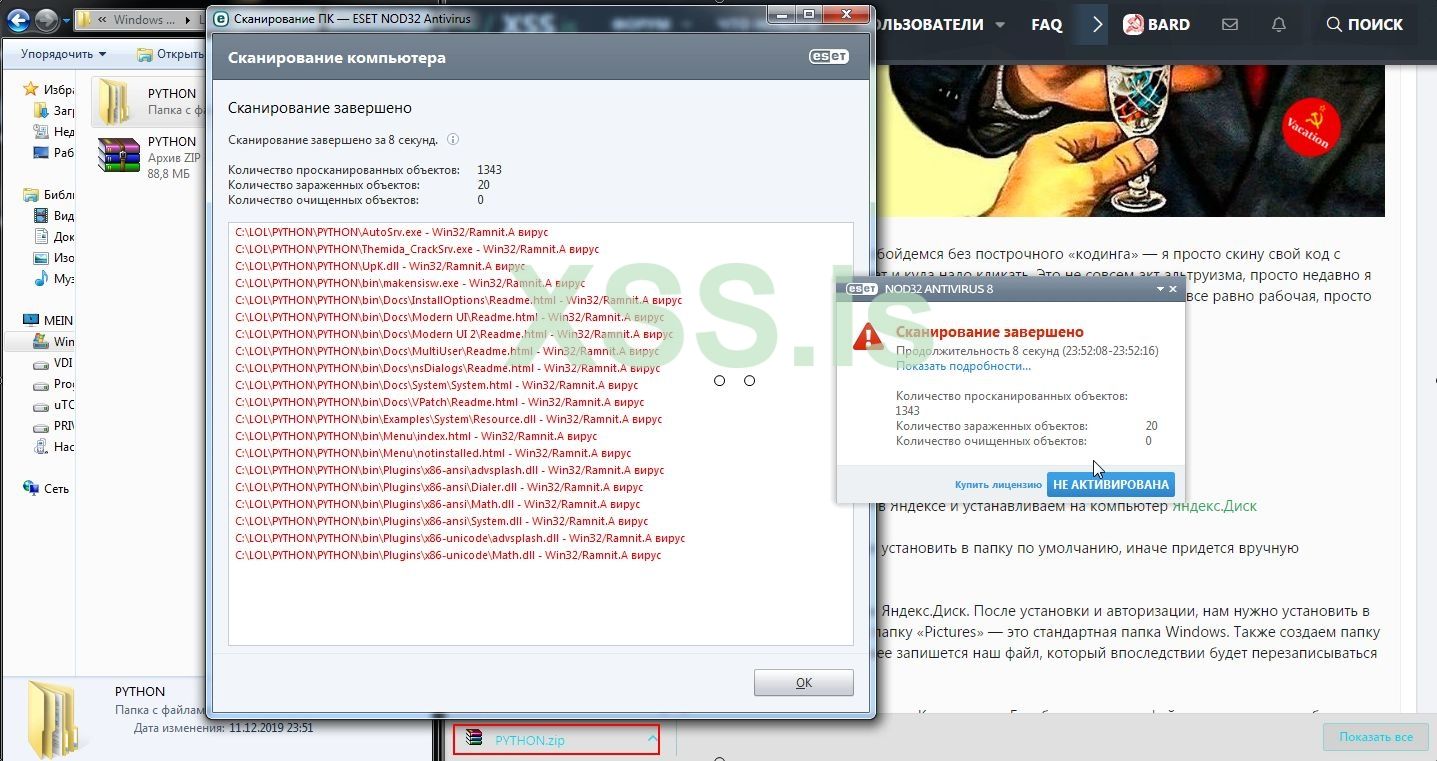The image size is (1437, 761).
Task: Select the uTC drive in Explorer sidebar
Action: pyautogui.click(x=41, y=406)
